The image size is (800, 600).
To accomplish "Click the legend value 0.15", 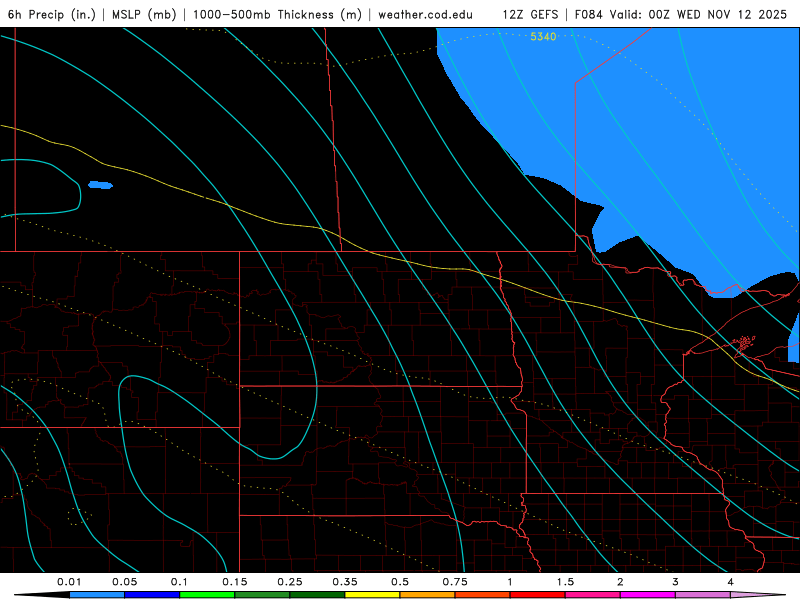I will [x=235, y=582].
